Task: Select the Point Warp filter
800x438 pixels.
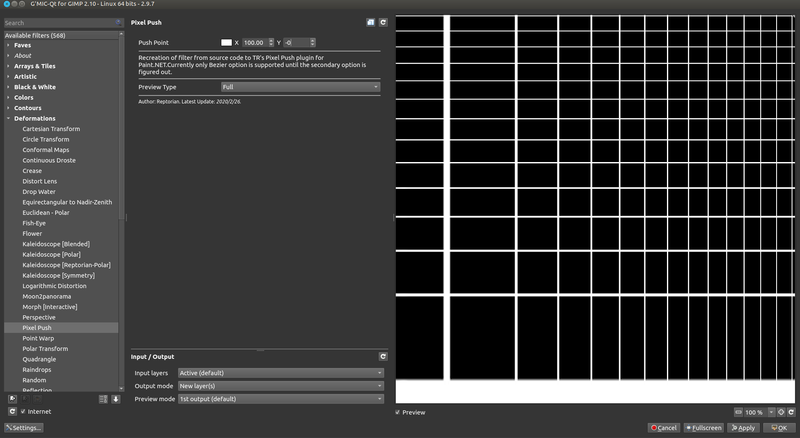Action: coord(38,338)
